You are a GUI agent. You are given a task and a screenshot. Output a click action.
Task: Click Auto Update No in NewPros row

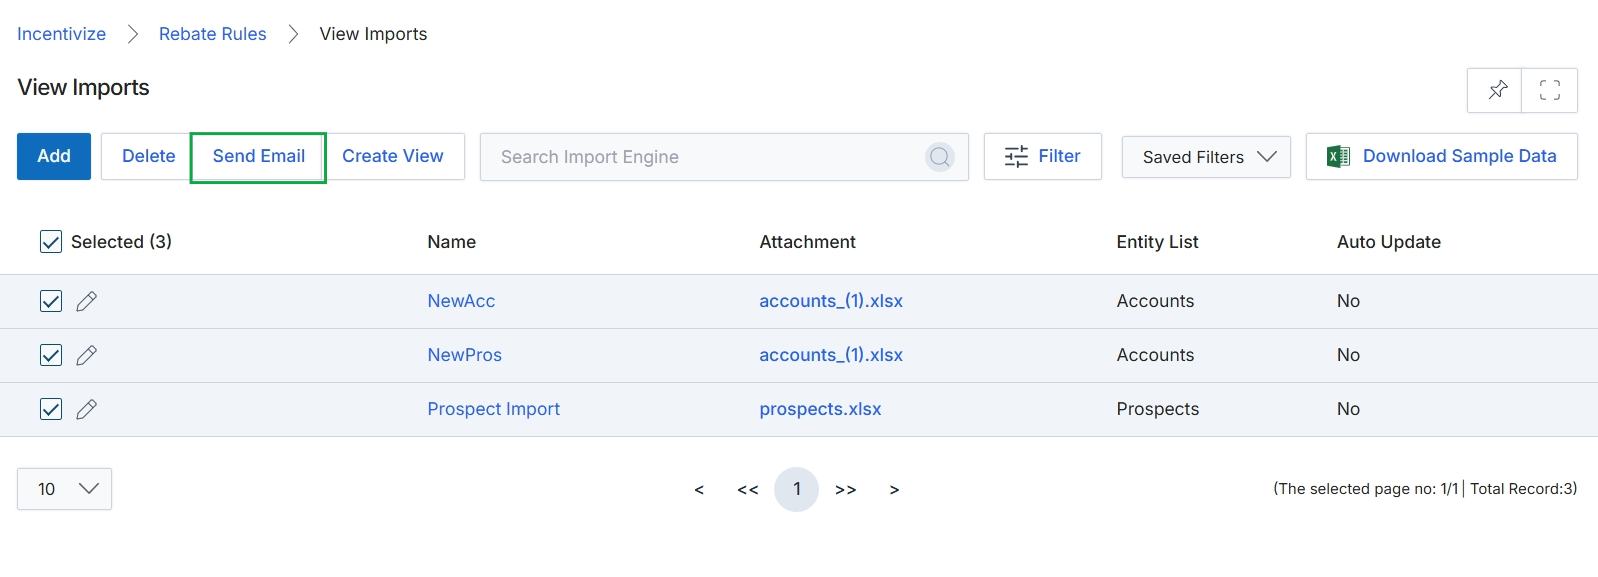(1348, 355)
